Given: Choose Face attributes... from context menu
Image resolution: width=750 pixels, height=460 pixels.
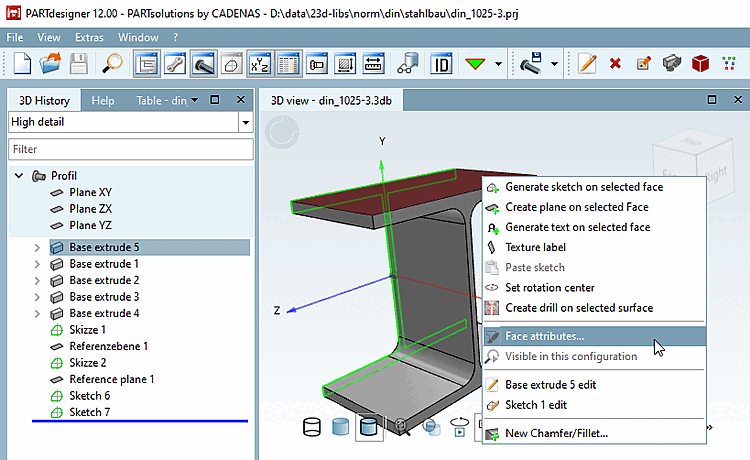Looking at the screenshot, I should pyautogui.click(x=545, y=337).
